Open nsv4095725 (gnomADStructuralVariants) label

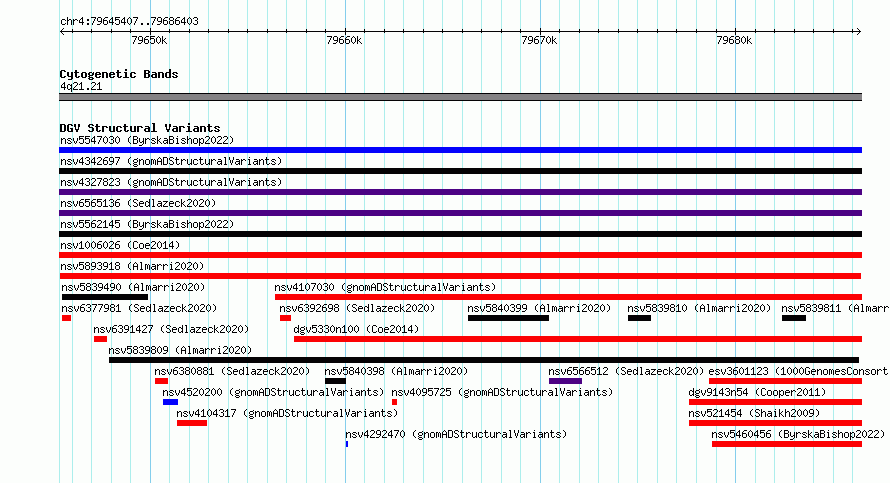502,392
